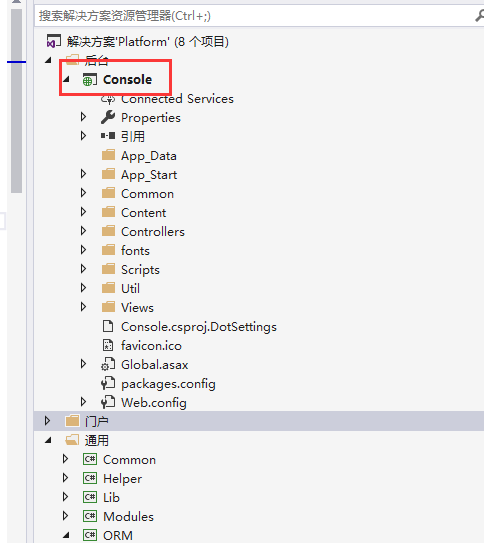Click the packages.config file icon
Viewport: 484px width, 543px height.
pyautogui.click(x=108, y=383)
